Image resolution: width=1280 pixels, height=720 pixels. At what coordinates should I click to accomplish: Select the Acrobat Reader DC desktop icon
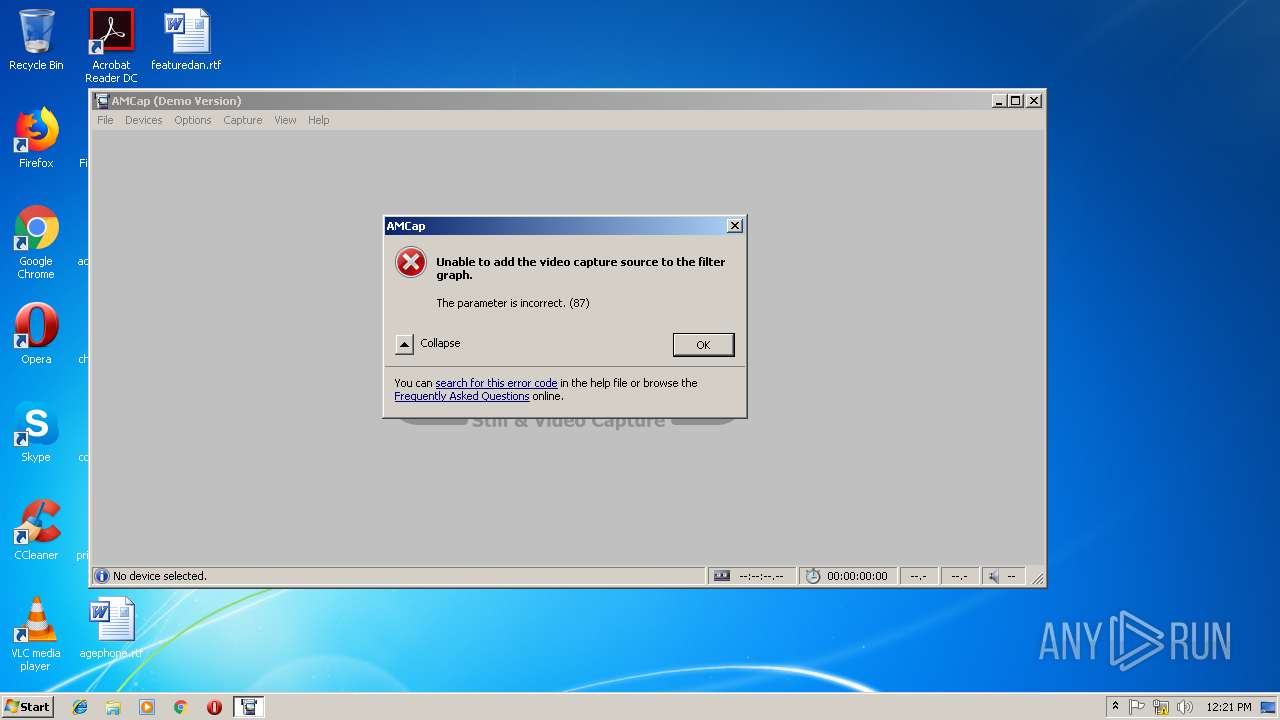[111, 46]
